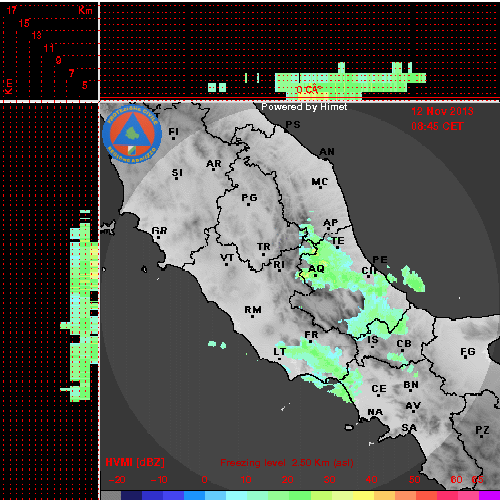The image size is (500, 500).
Task: Click the rain echo offshore of Pescara
Action: click(x=413, y=279)
